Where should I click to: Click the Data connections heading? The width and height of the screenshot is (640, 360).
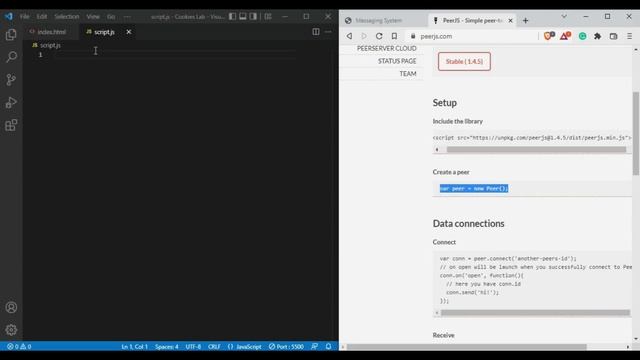pyautogui.click(x=469, y=224)
